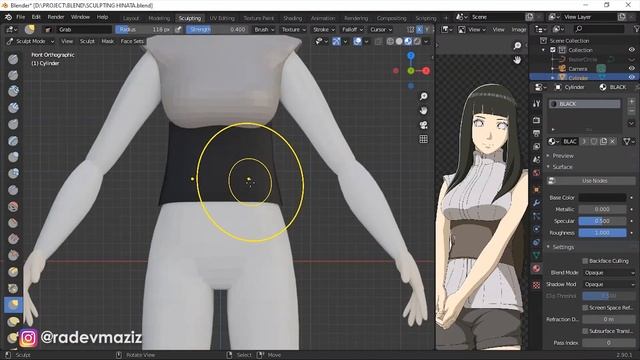Open the Texture dropdown in header
Viewport: 640px width, 360px height.
(293, 29)
